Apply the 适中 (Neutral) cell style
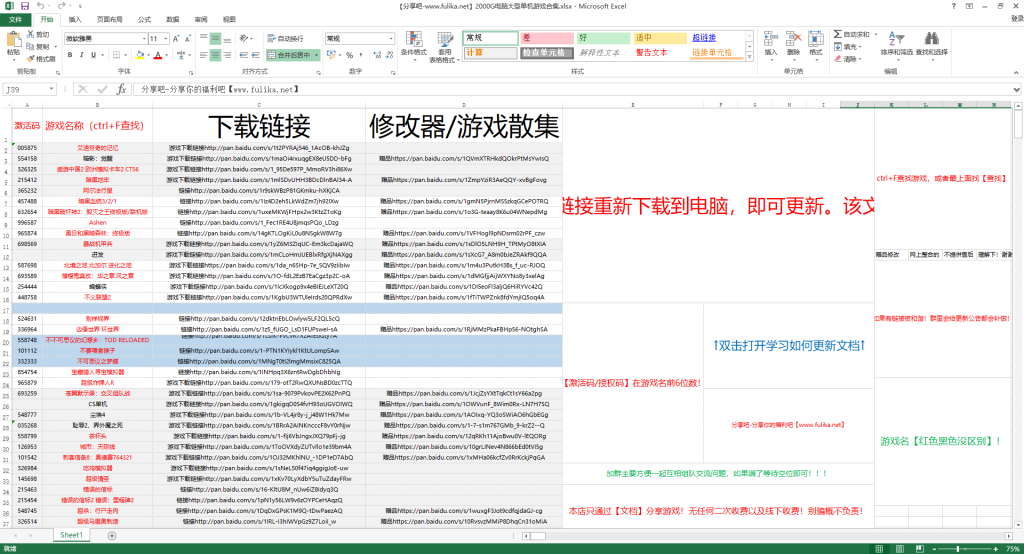 click(x=660, y=38)
